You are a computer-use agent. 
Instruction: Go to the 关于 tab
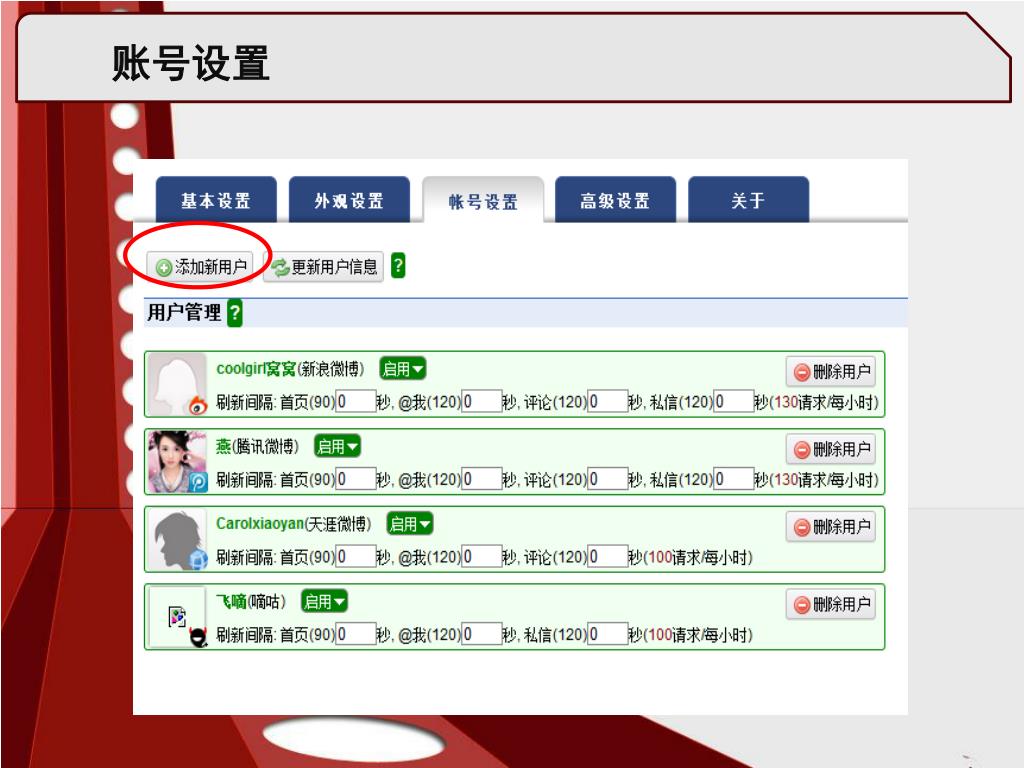click(x=748, y=200)
